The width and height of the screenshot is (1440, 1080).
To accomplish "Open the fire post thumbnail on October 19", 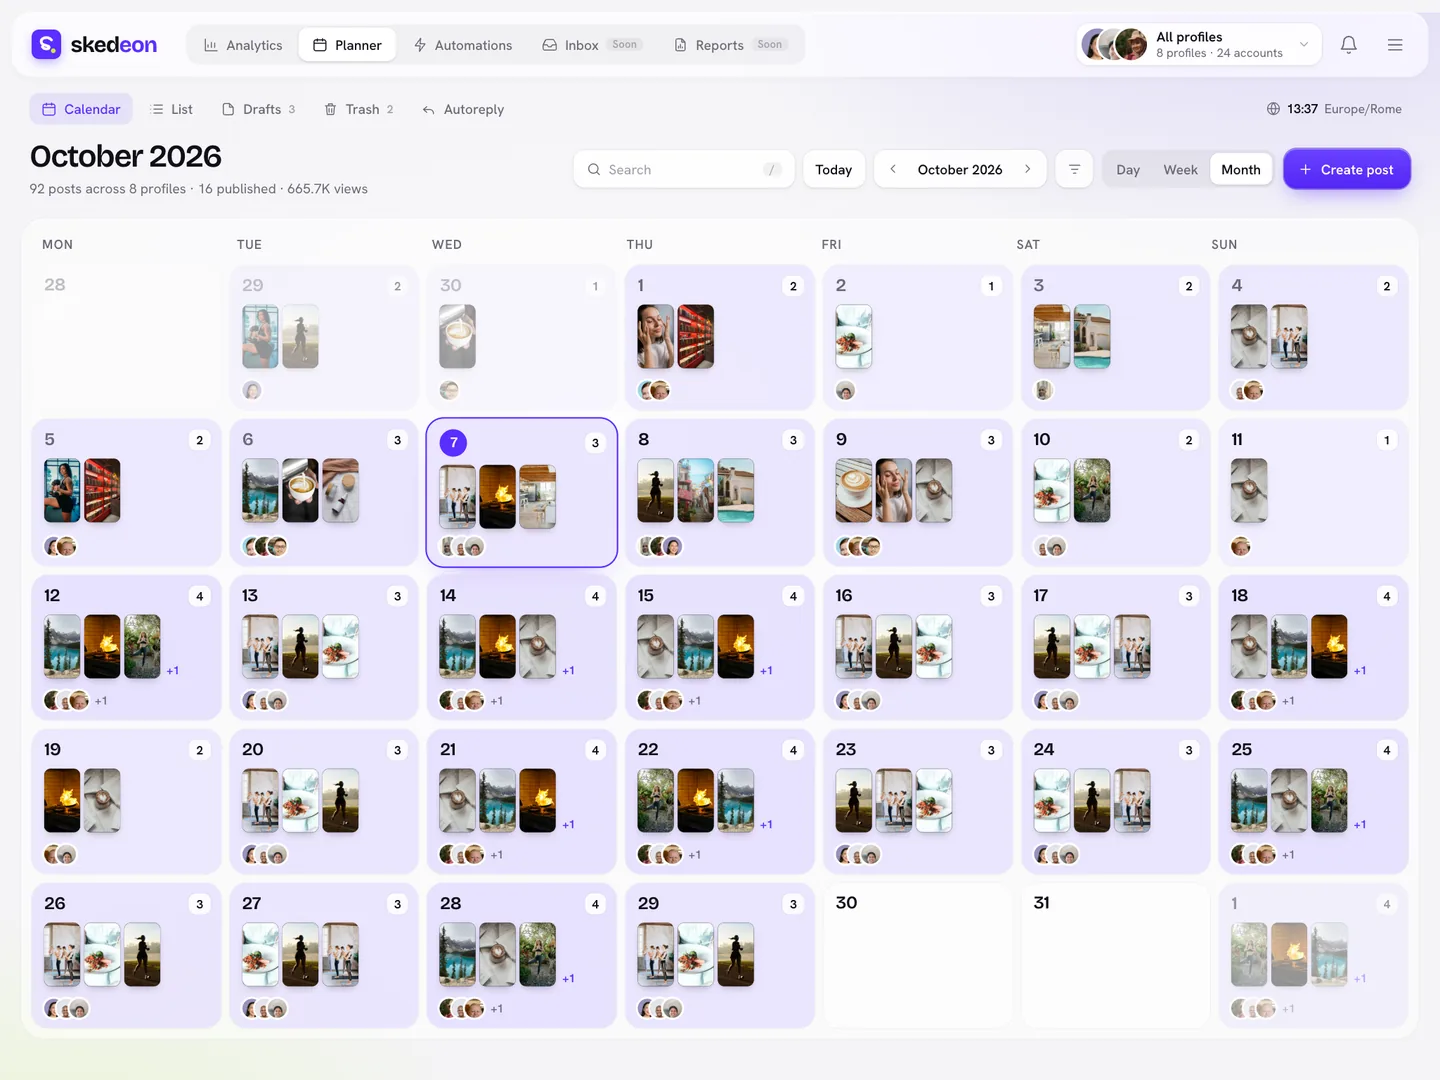I will click(x=62, y=800).
